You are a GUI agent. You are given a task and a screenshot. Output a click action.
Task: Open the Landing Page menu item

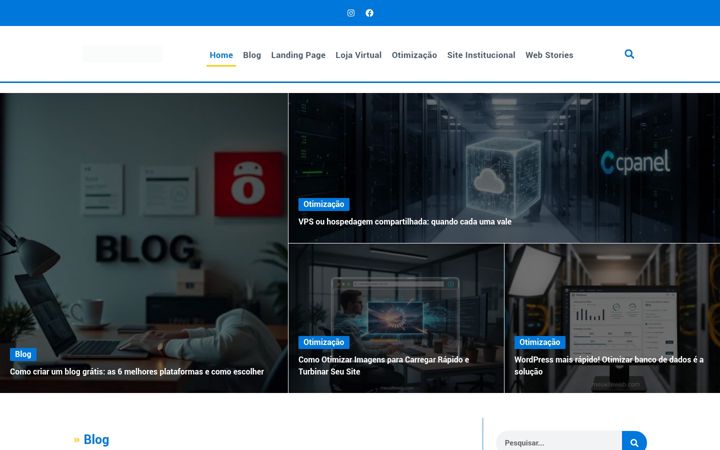point(298,55)
